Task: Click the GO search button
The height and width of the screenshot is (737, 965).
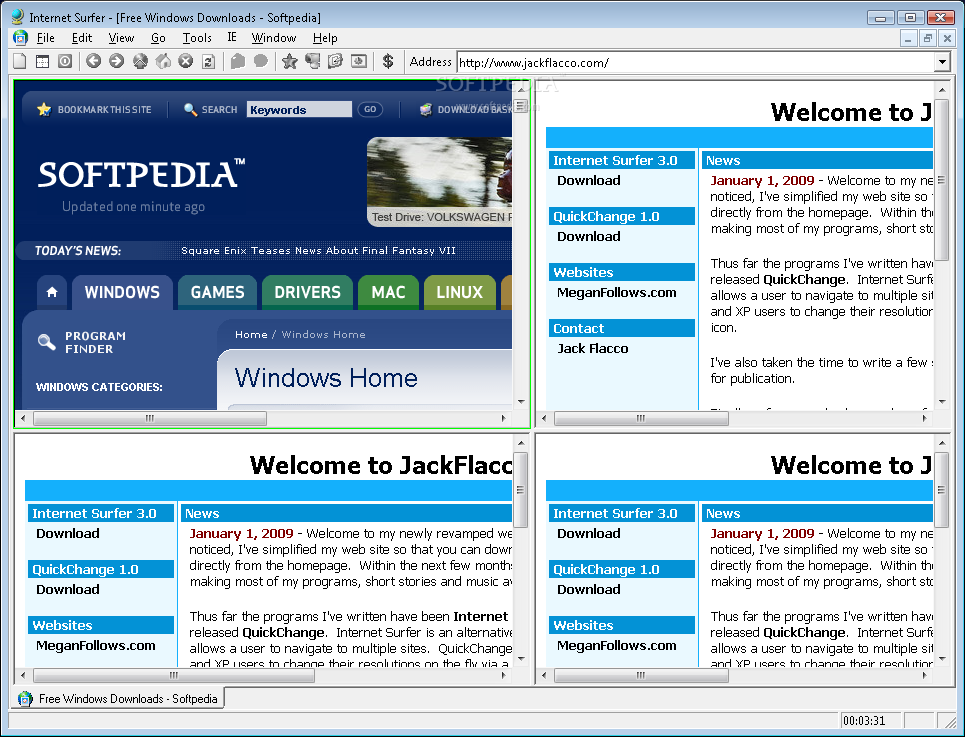Action: coord(370,110)
